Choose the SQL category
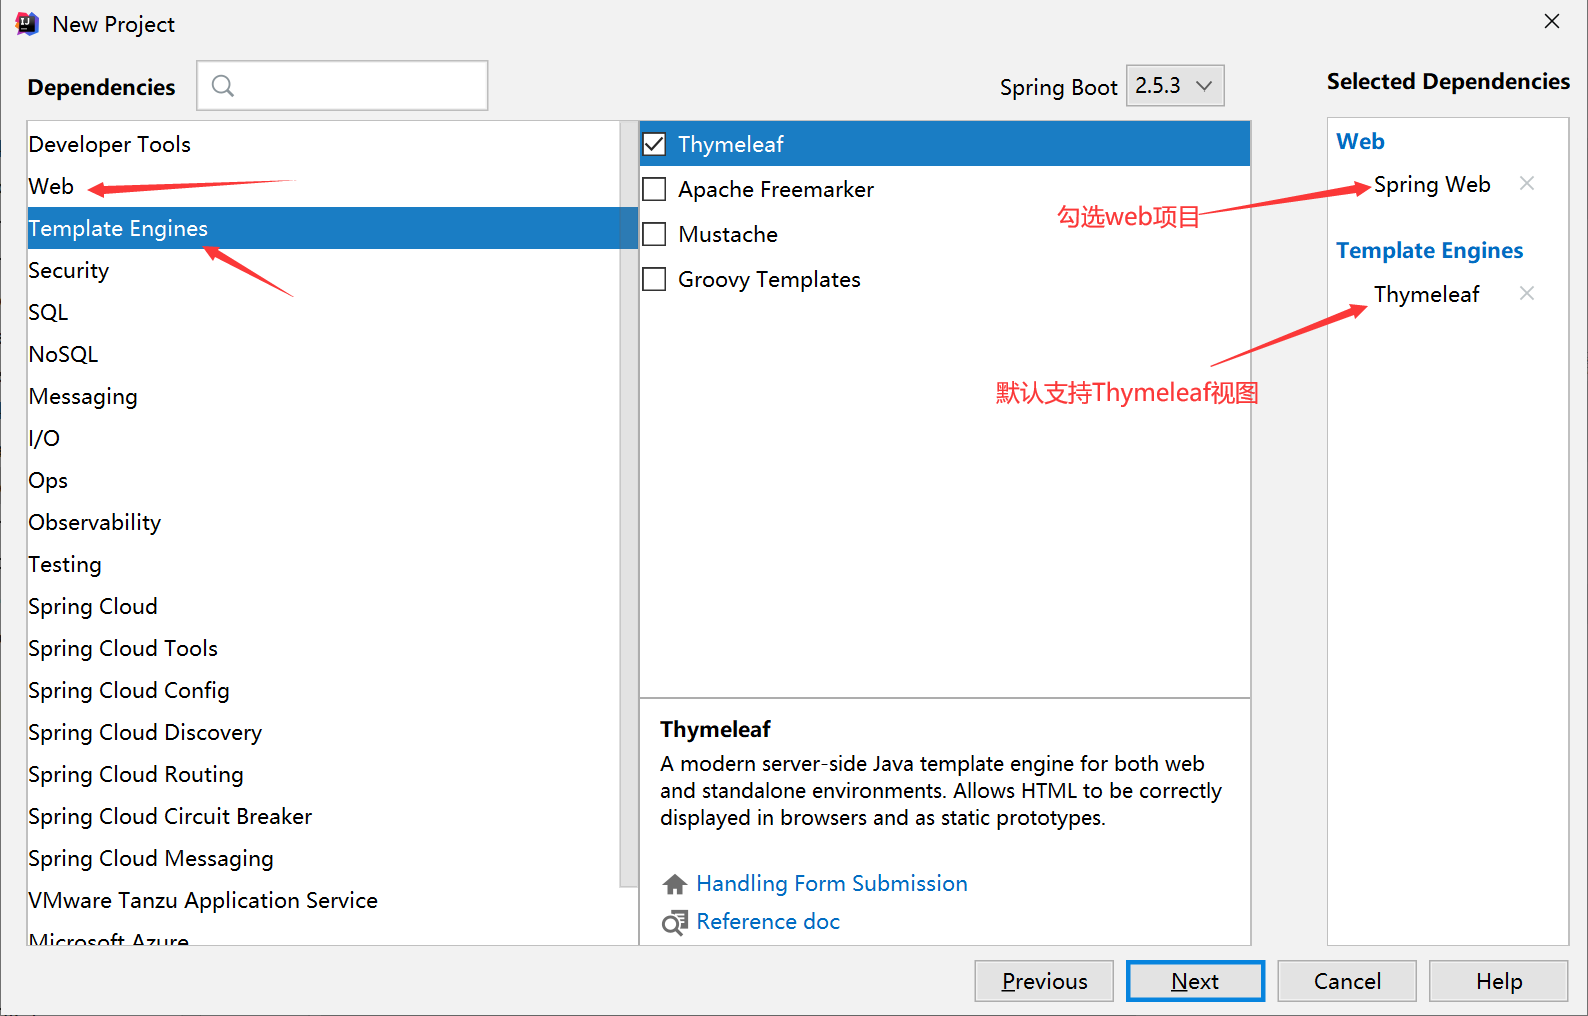 [324, 312]
